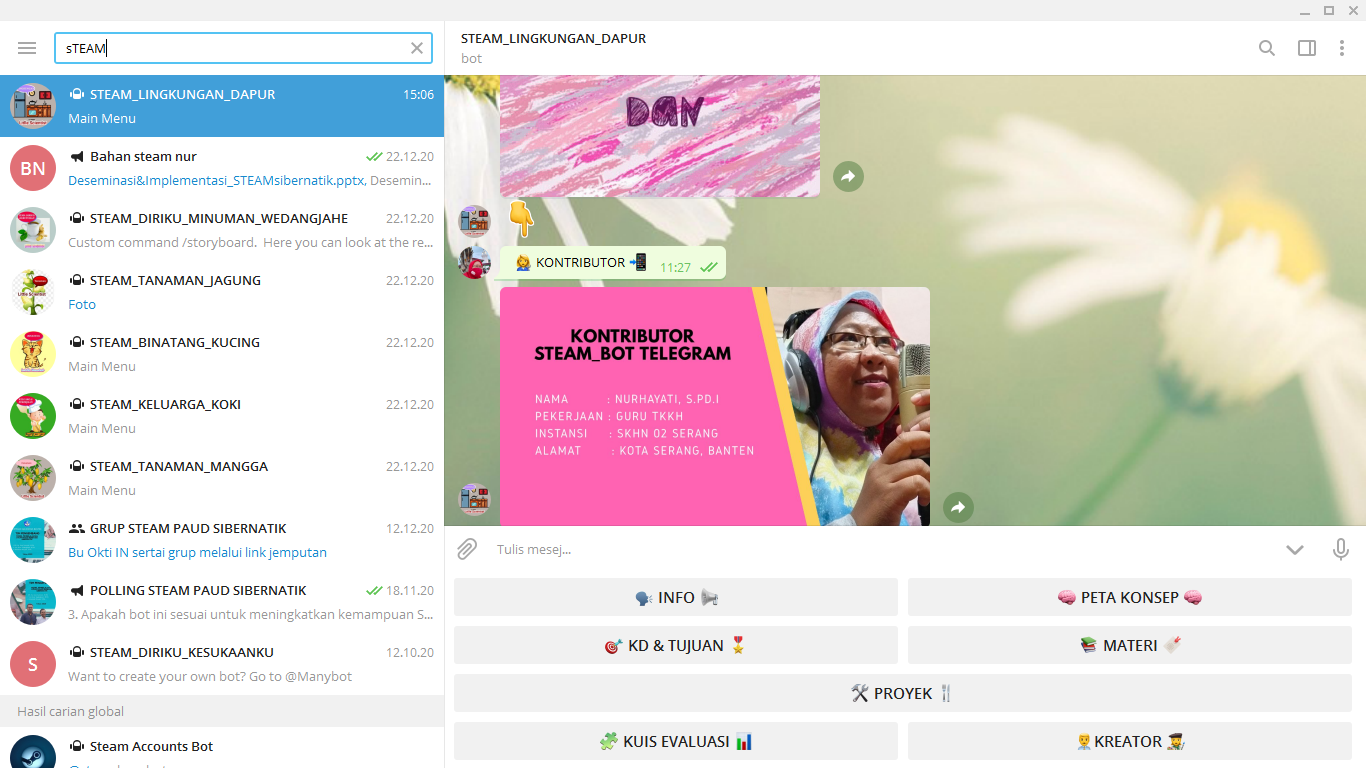Click the POLLING STEAM PAUD avatar
The height and width of the screenshot is (768, 1366).
click(x=33, y=602)
